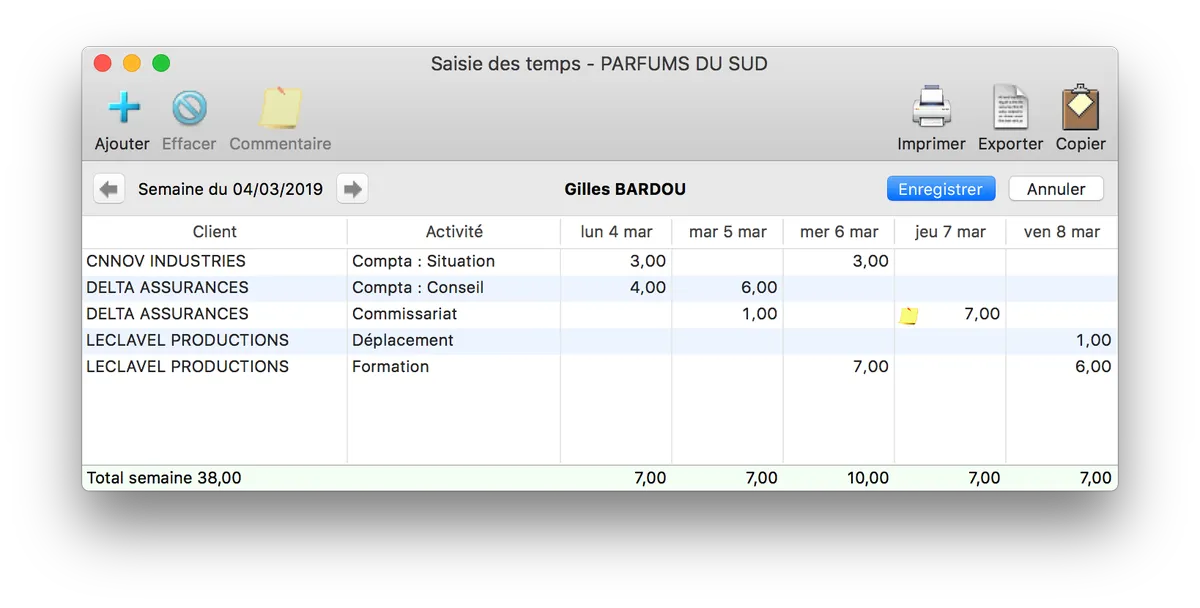Viewport: 1200px width, 608px height.
Task: Click the Client column header
Action: click(214, 232)
